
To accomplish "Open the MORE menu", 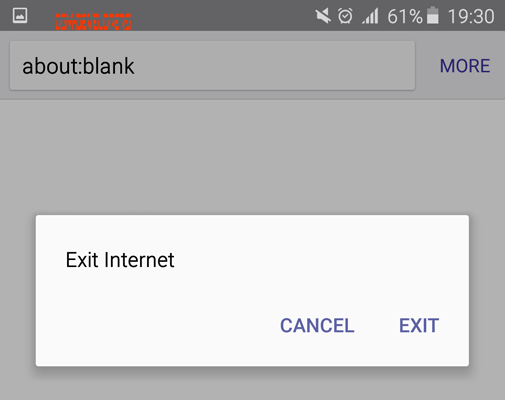I will [465, 66].
